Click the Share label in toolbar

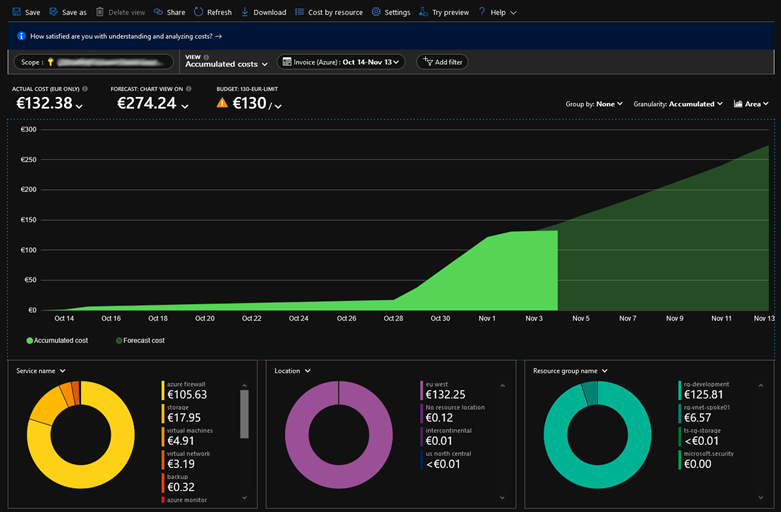(x=176, y=12)
